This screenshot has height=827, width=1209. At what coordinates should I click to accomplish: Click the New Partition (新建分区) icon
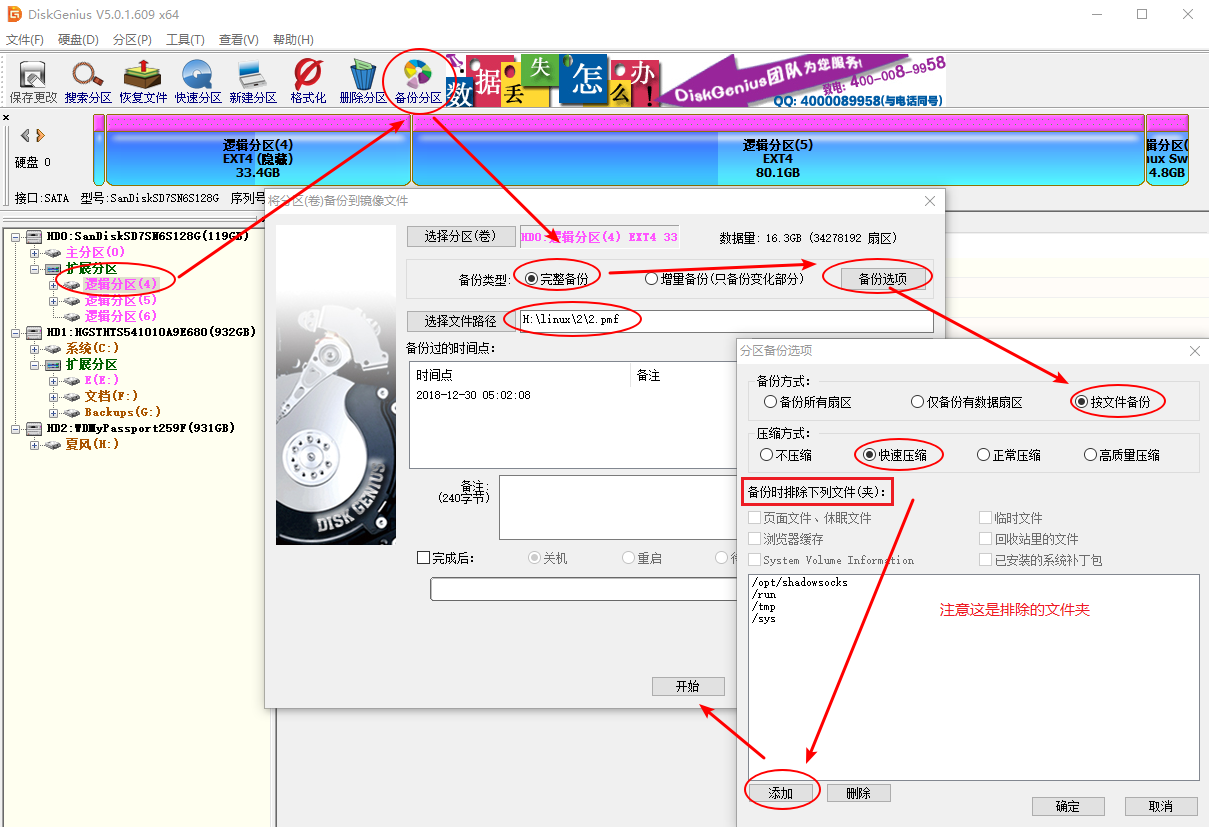(x=252, y=81)
